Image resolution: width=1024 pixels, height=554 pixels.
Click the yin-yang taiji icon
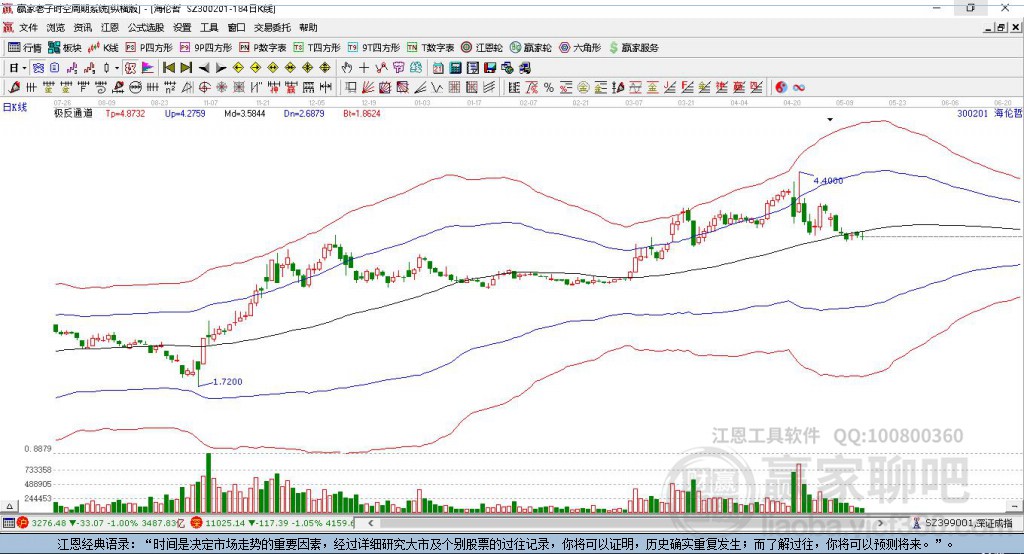(x=781, y=88)
